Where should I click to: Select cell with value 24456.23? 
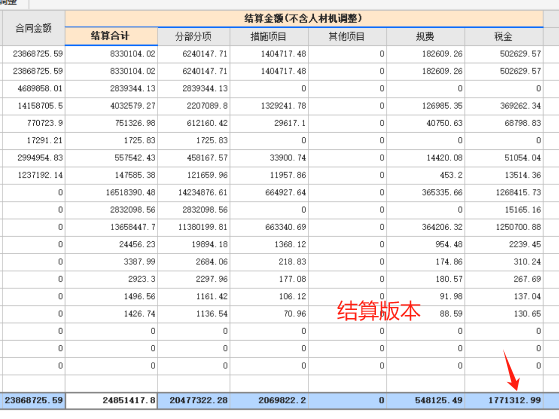[111, 244]
